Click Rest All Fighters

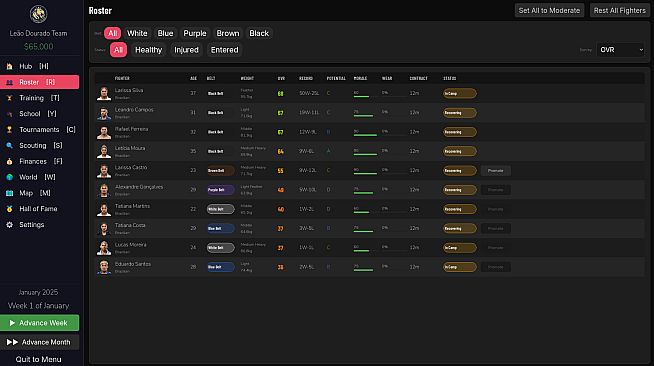620,10
